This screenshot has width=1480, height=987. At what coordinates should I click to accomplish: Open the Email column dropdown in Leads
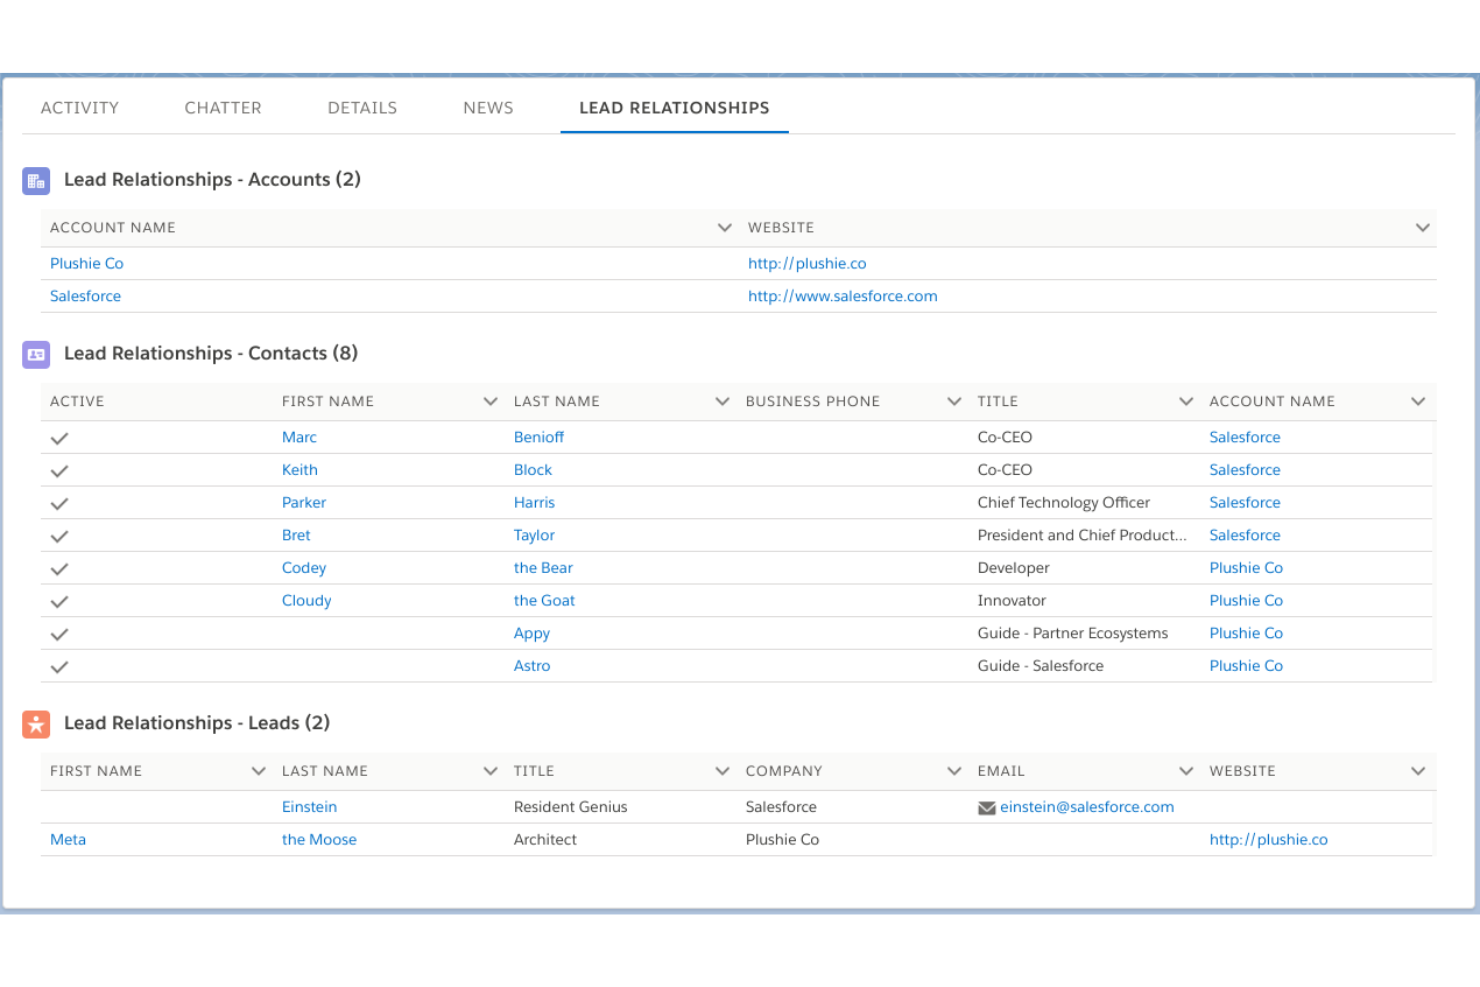(1185, 771)
